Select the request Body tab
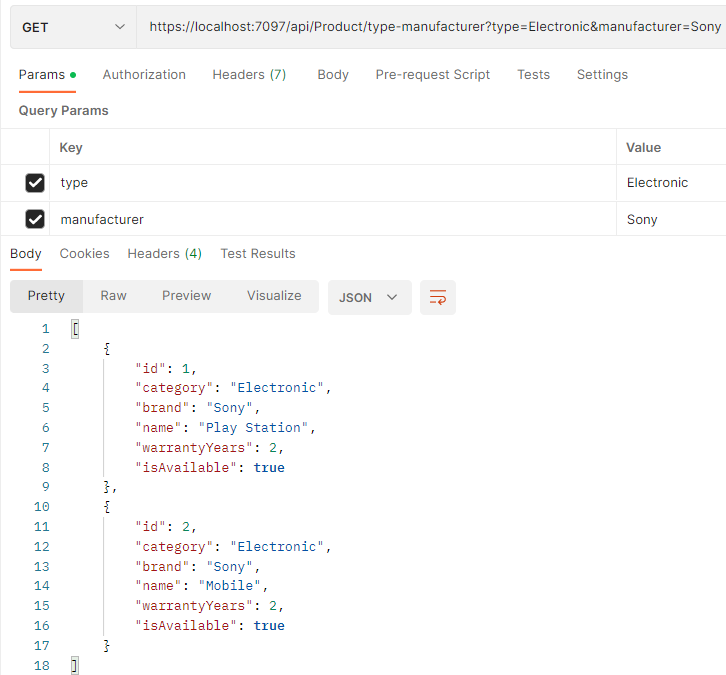726x675 pixels. (x=333, y=75)
